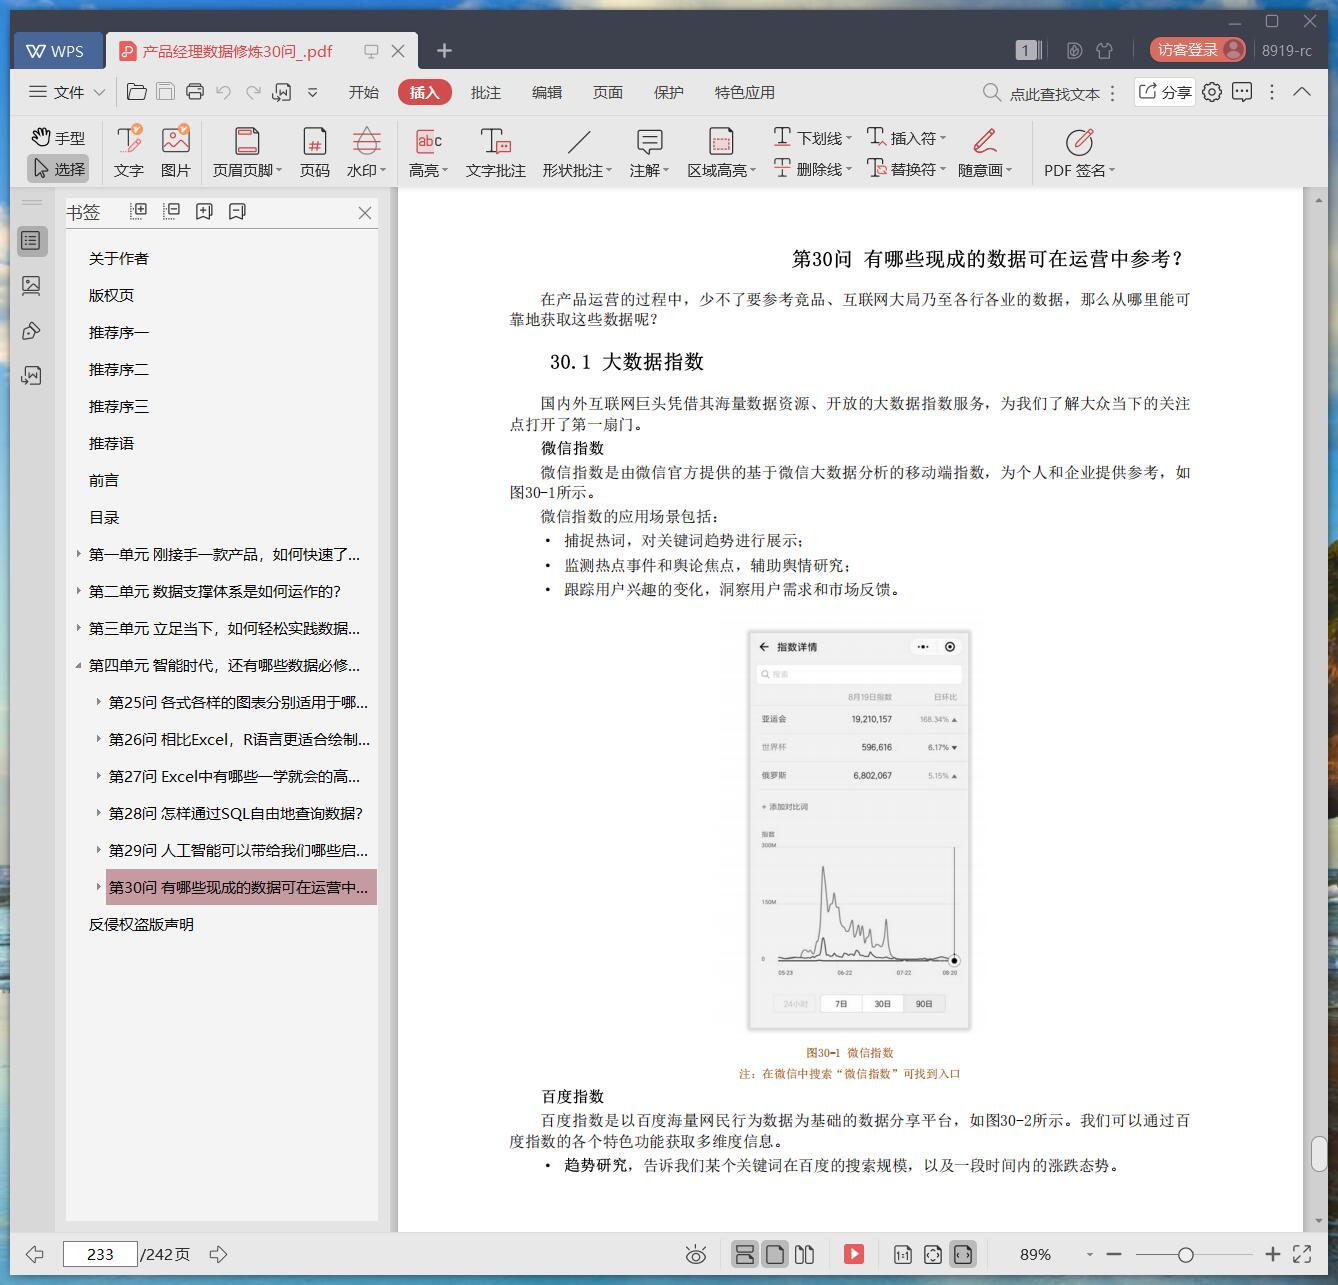The image size is (1338, 1285).
Task: Select the 插入符 insert caret tool
Action: coord(906,138)
